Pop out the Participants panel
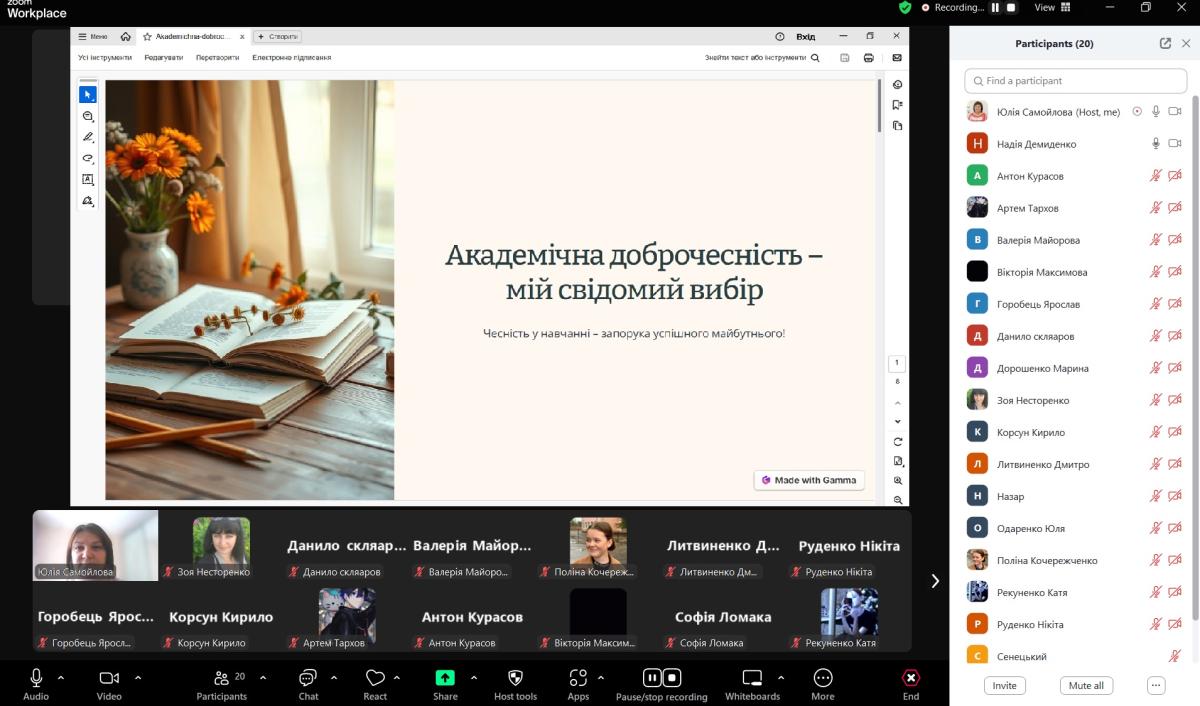This screenshot has width=1200, height=706. click(1165, 44)
